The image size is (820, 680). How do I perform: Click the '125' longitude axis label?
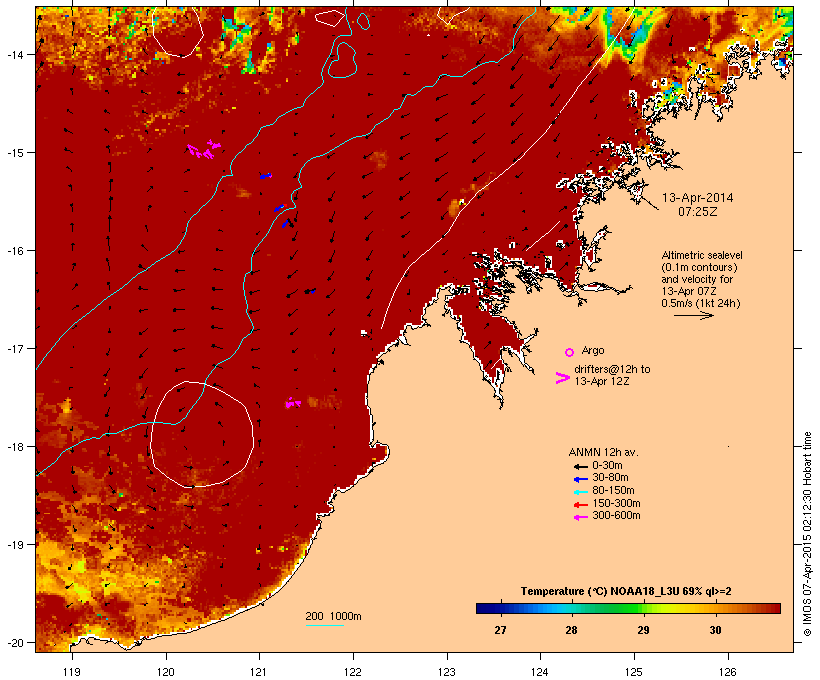(x=634, y=672)
